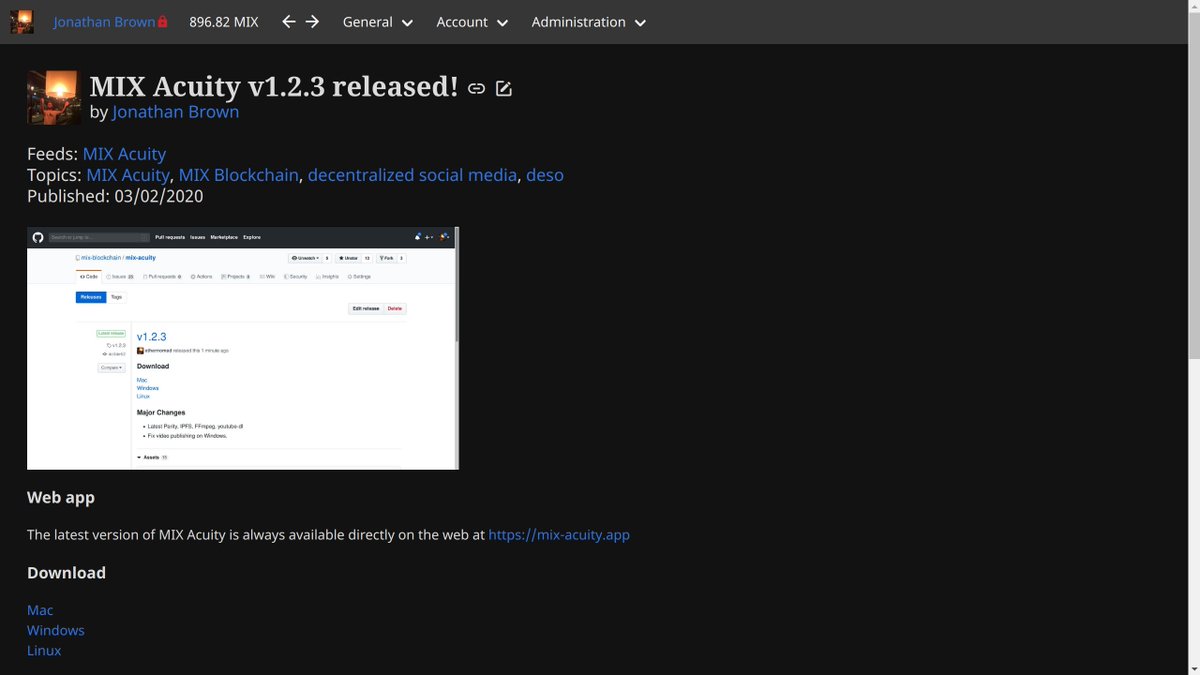This screenshot has height=675, width=1200.
Task: Open the deso topic link
Action: (545, 175)
